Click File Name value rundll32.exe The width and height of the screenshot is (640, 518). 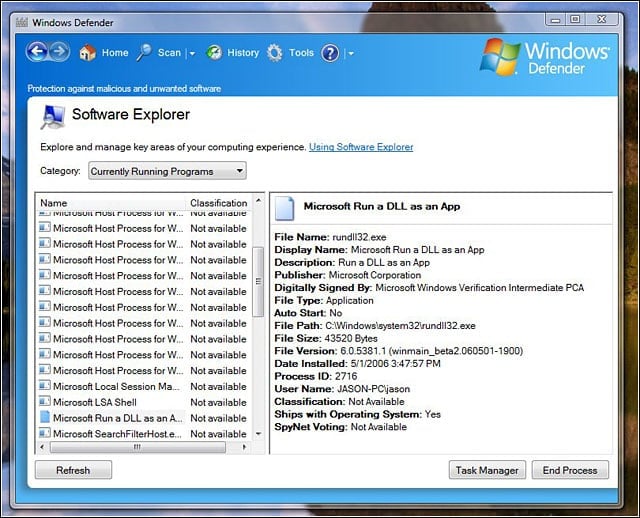tap(359, 237)
